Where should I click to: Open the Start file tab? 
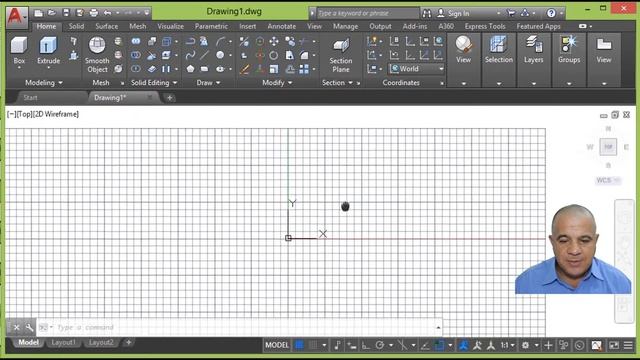tap(31, 98)
